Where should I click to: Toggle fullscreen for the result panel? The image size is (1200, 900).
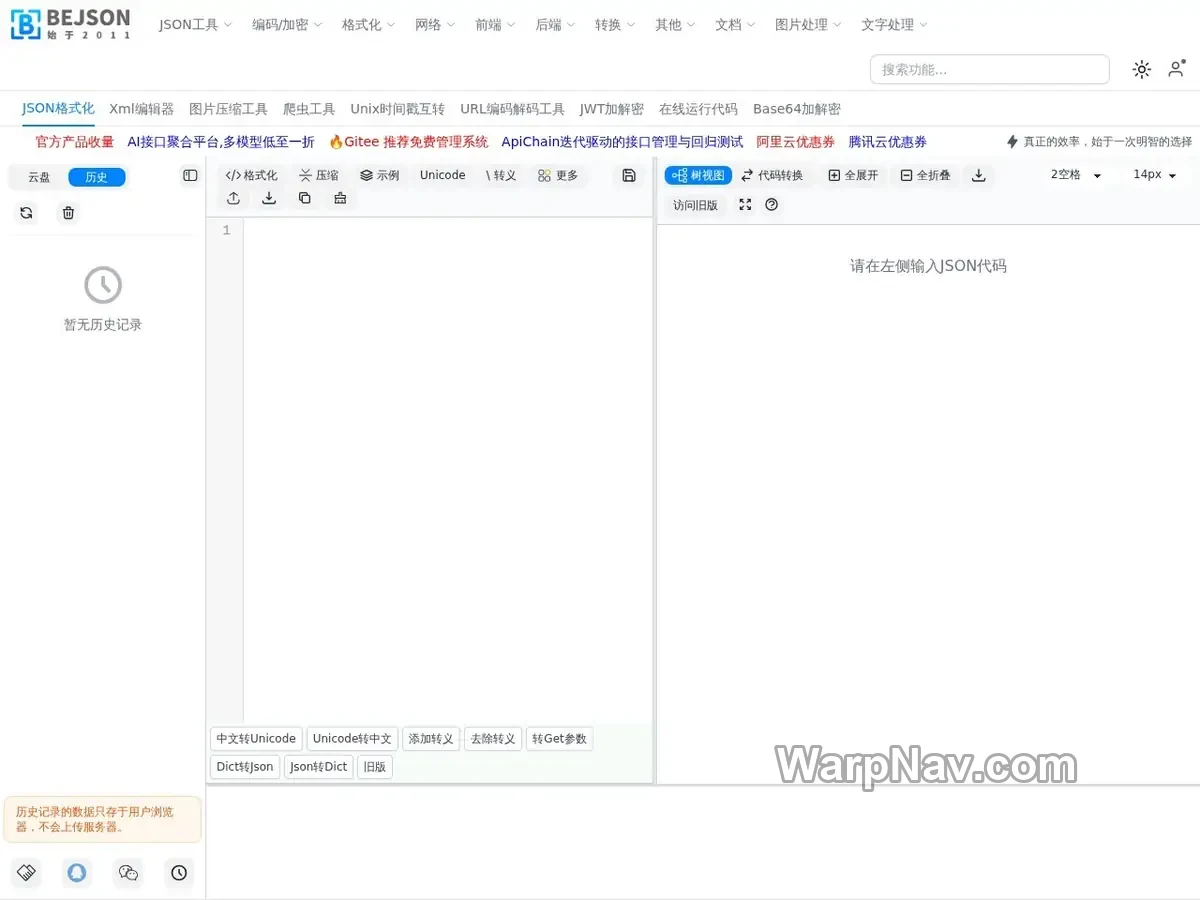(745, 204)
